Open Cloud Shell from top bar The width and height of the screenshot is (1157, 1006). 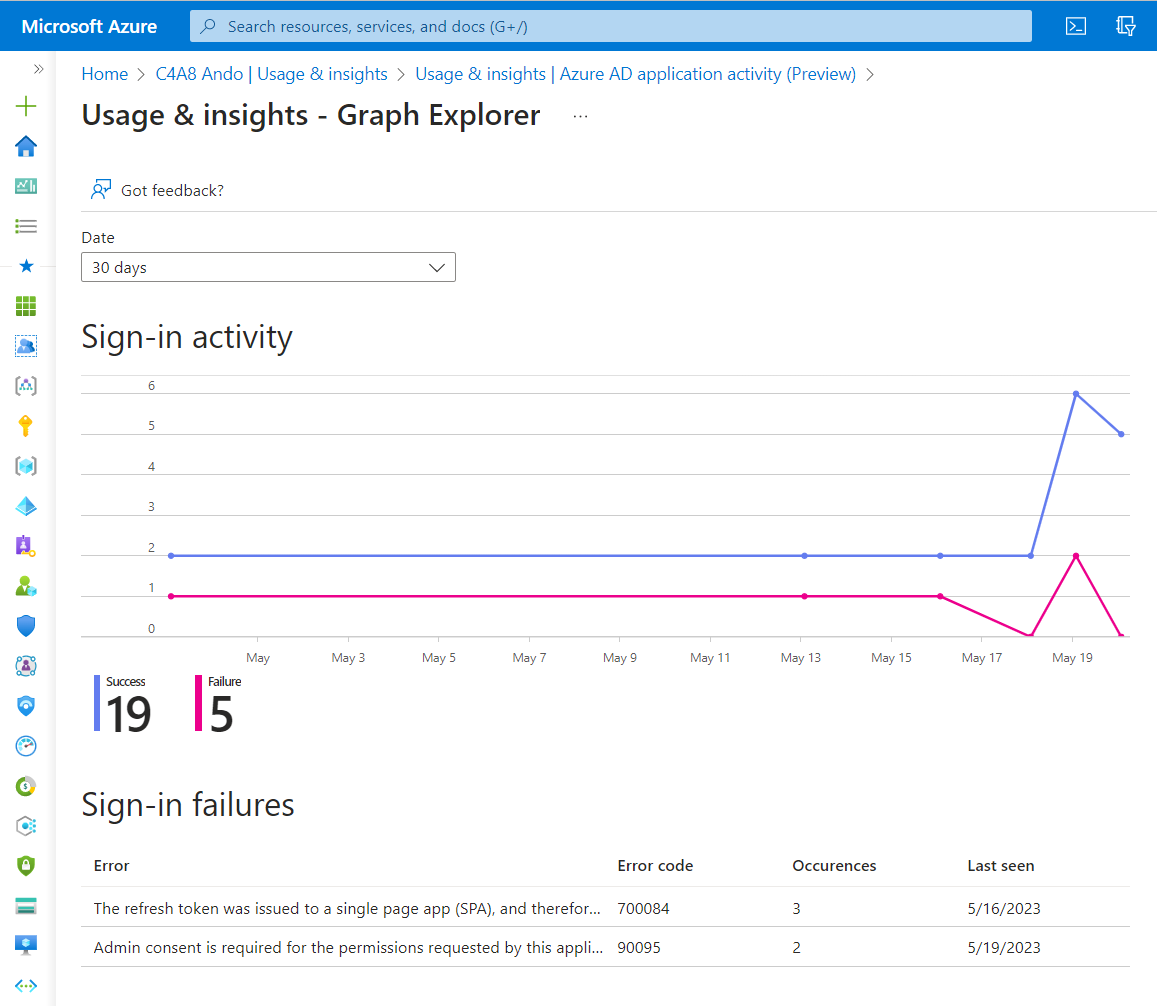point(1076,26)
